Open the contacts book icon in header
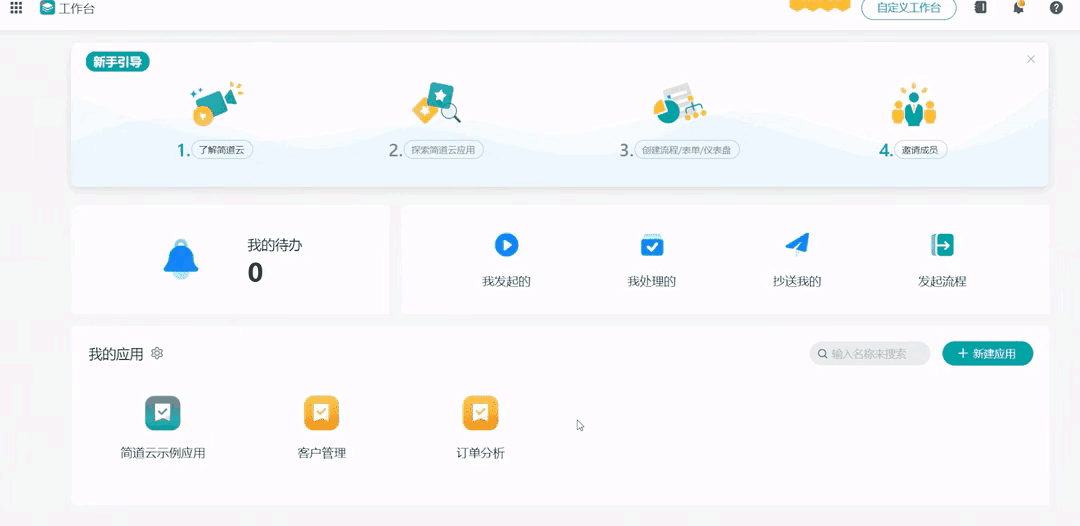Viewport: 1080px width, 526px height. tap(981, 8)
